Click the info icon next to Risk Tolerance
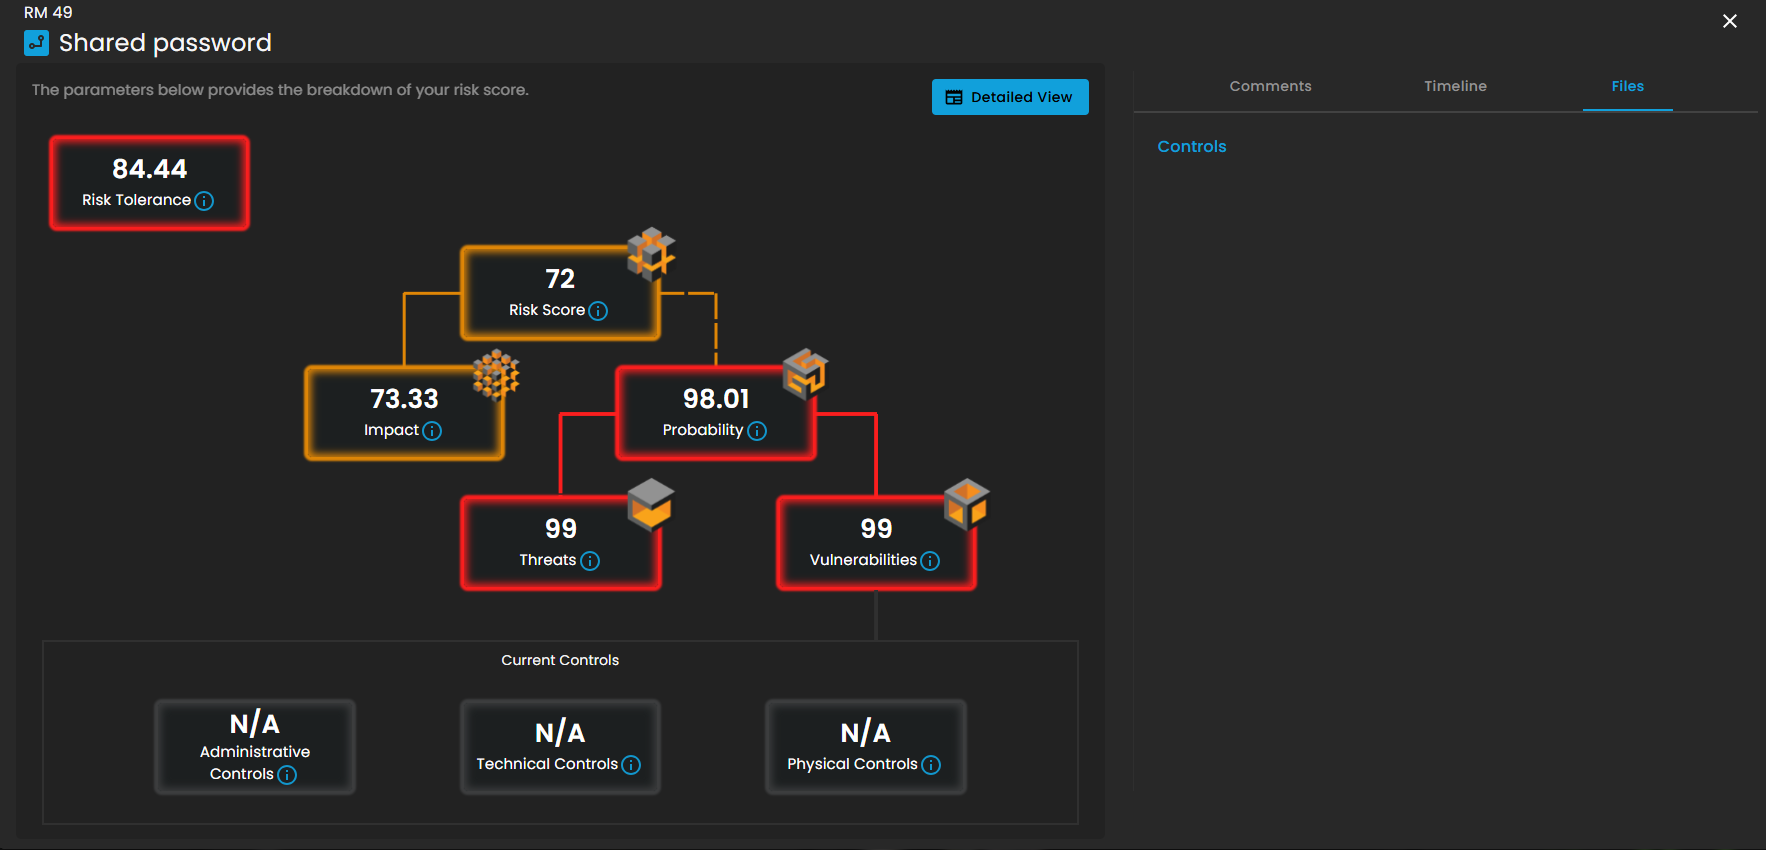1766x850 pixels. (204, 201)
